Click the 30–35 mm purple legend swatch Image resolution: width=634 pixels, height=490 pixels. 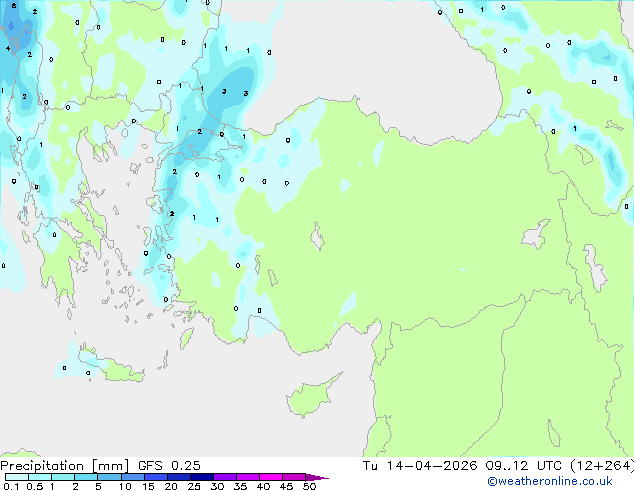(224, 477)
